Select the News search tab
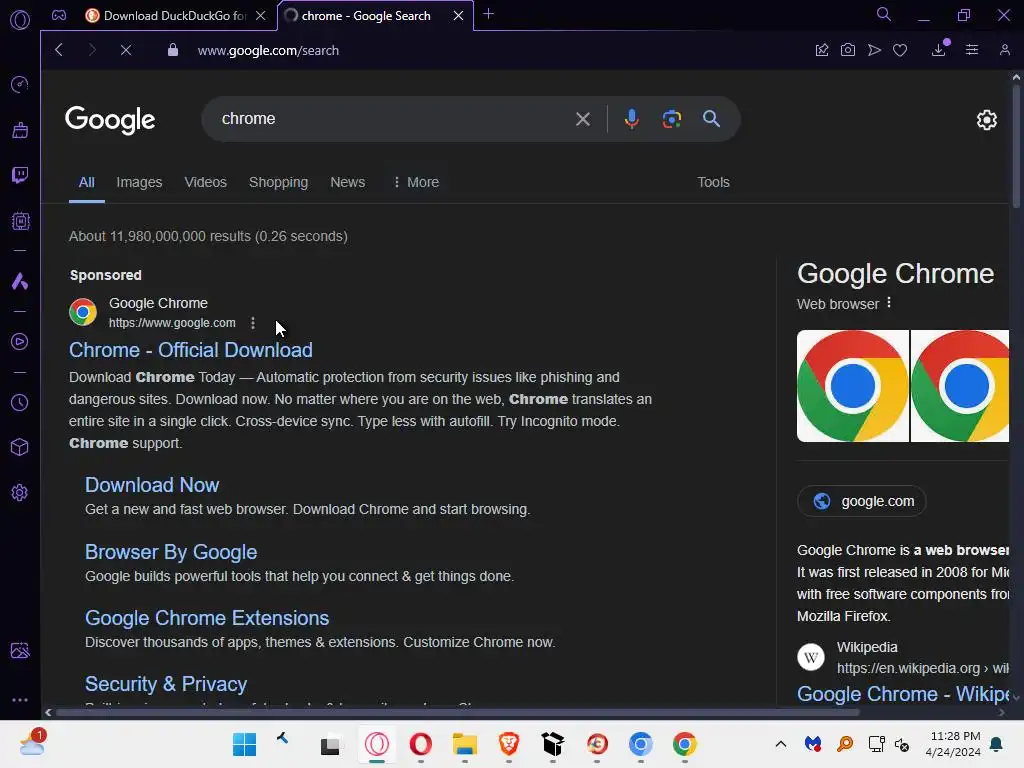The image size is (1024, 768). (x=347, y=182)
